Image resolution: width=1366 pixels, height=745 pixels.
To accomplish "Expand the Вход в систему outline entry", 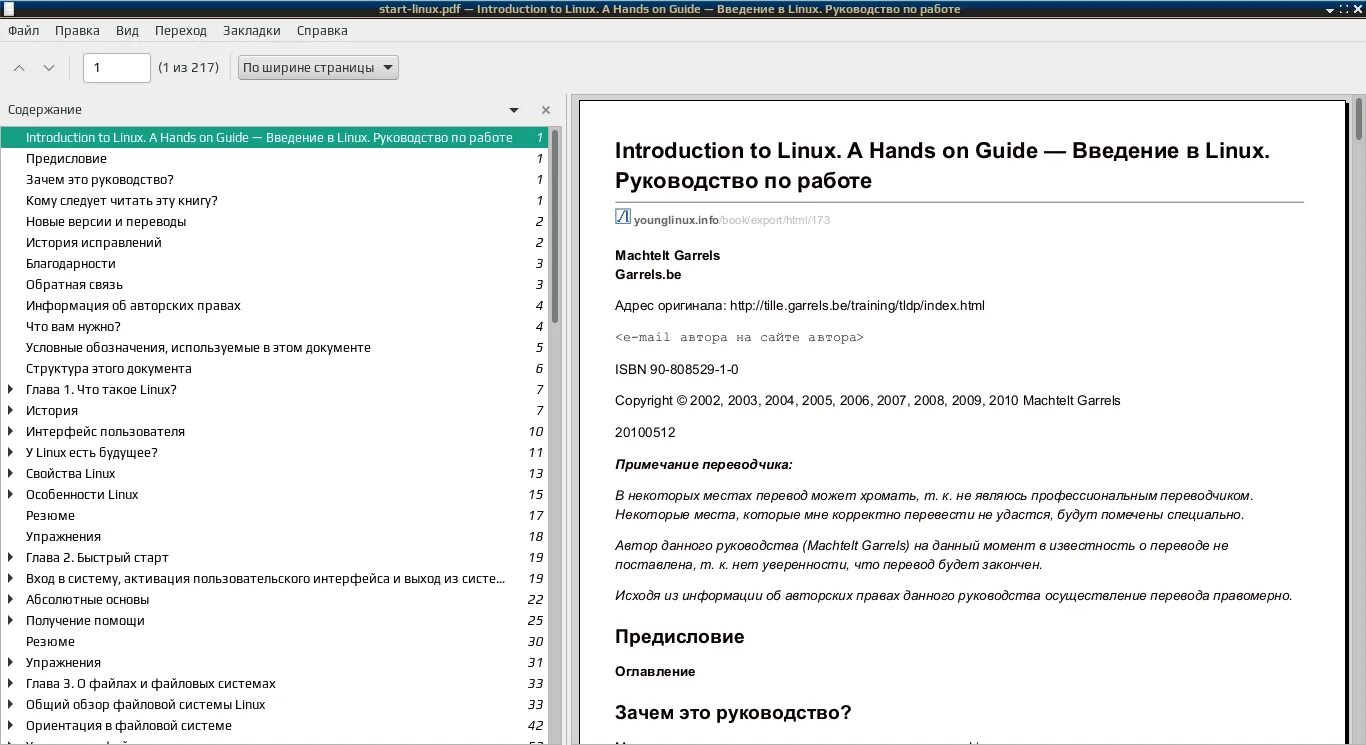I will (x=11, y=579).
